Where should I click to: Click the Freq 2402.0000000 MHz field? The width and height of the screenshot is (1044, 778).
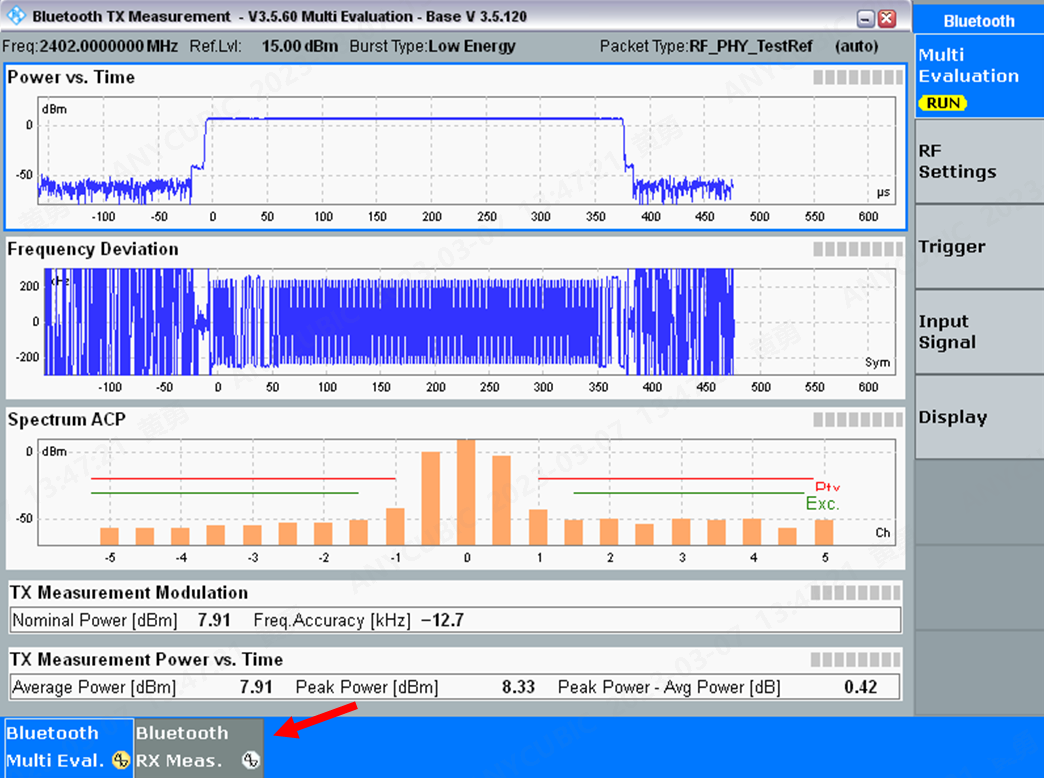point(90,46)
